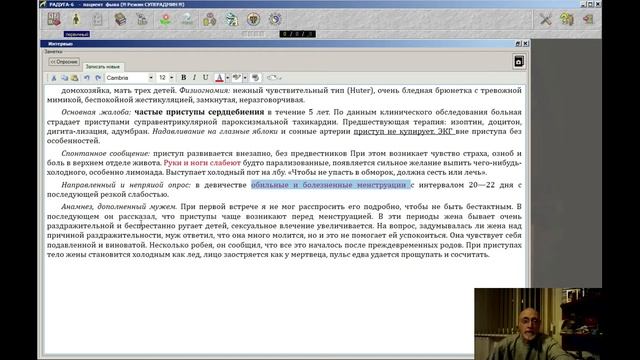Select the 'Записать новые' tab
Screen dimensions: 640x360
(x=102, y=67)
